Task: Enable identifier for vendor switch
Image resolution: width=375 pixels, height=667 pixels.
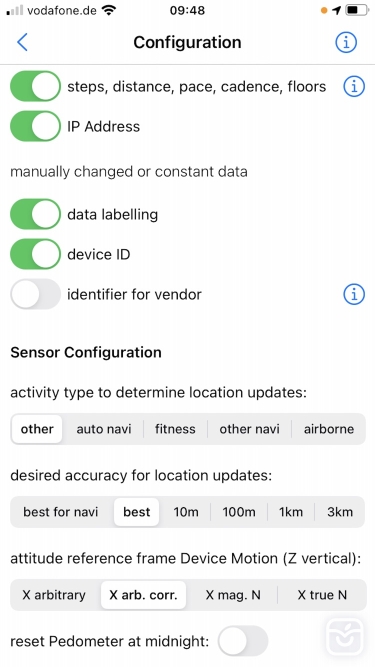Action: pos(36,294)
